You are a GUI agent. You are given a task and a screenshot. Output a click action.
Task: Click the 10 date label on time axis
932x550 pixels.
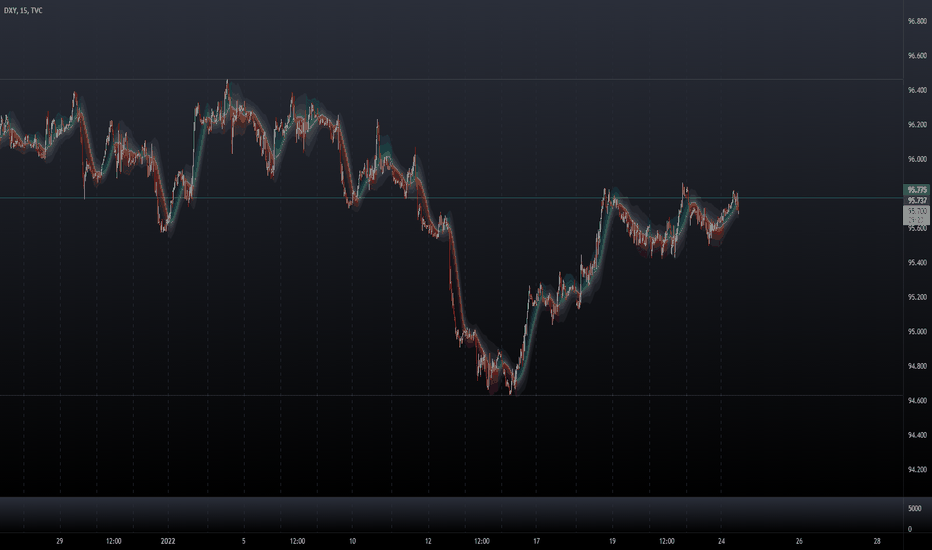pos(352,541)
